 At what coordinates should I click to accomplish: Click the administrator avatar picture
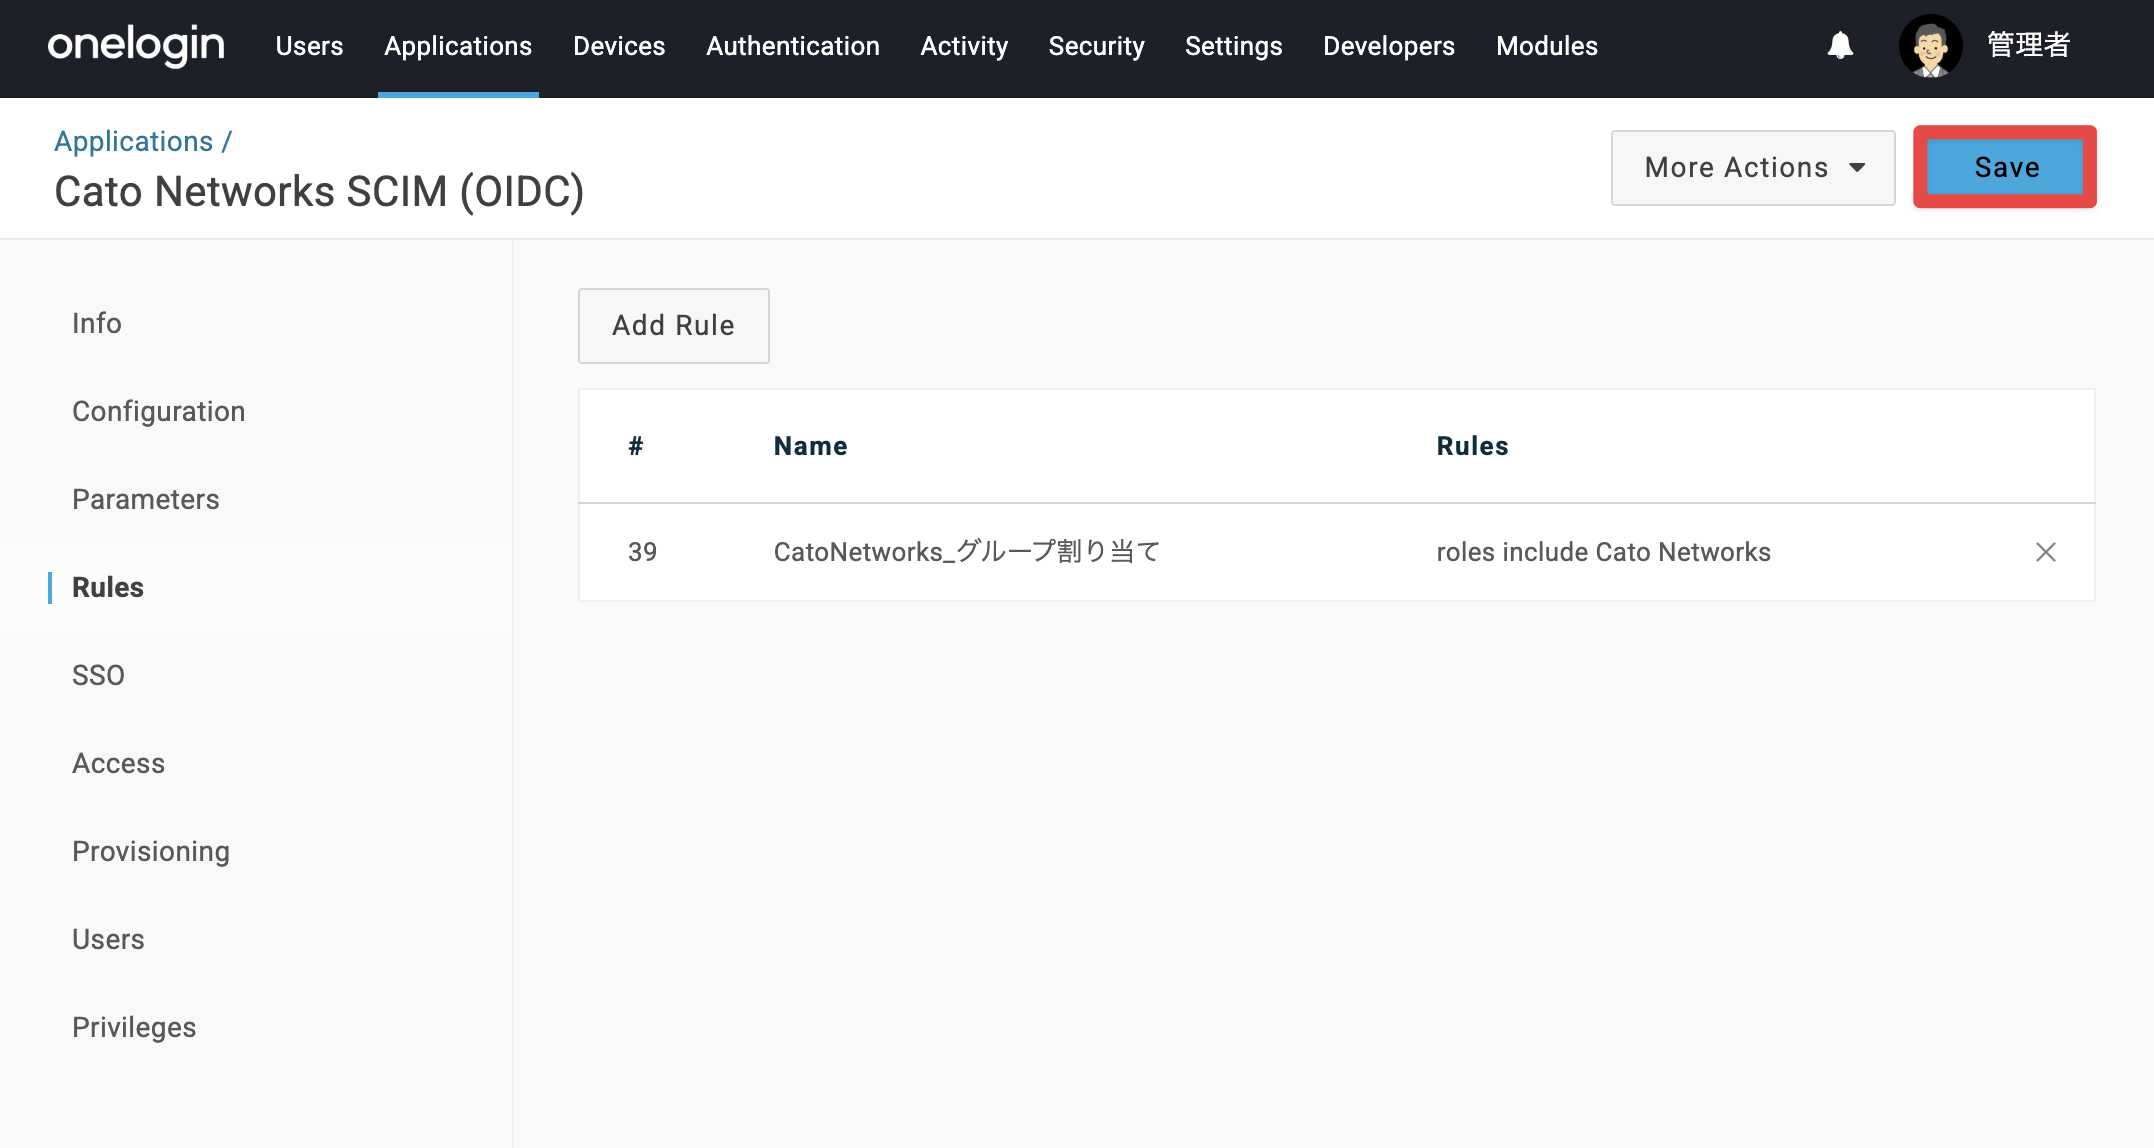pos(1930,46)
